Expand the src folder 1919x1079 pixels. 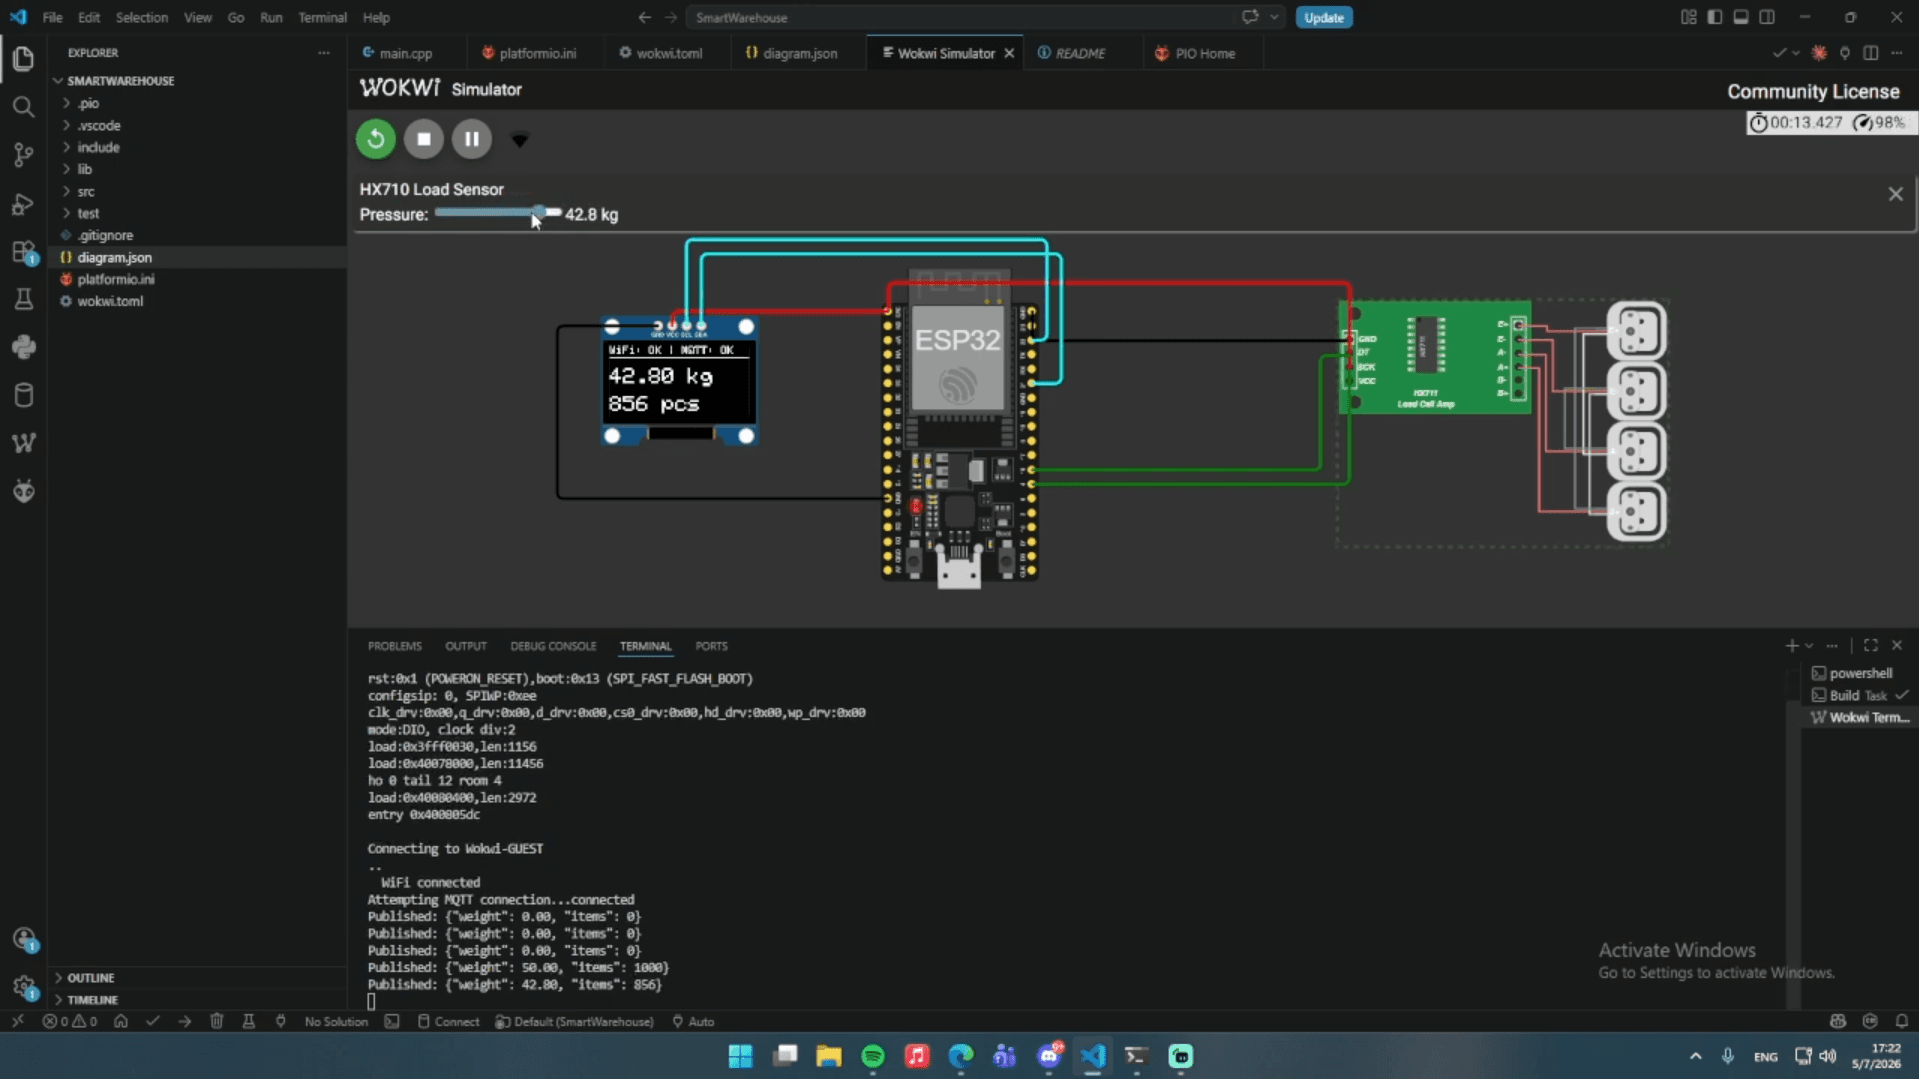click(86, 191)
